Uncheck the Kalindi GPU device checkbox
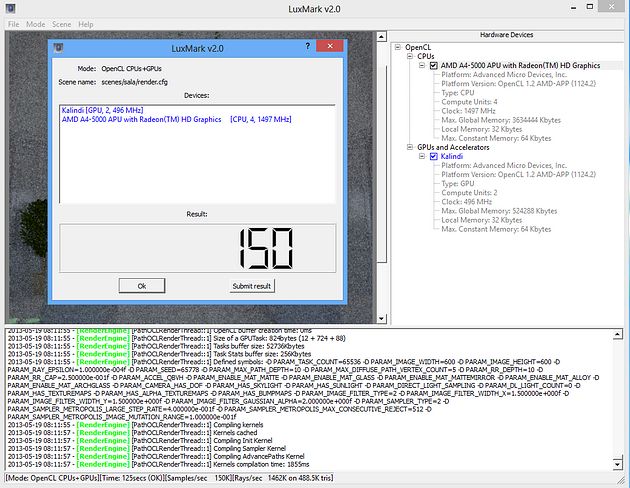 [434, 156]
